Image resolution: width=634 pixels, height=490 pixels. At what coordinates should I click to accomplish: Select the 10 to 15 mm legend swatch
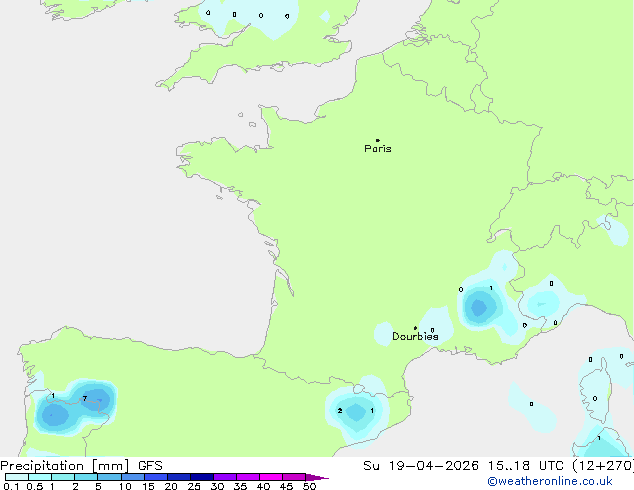click(132, 477)
